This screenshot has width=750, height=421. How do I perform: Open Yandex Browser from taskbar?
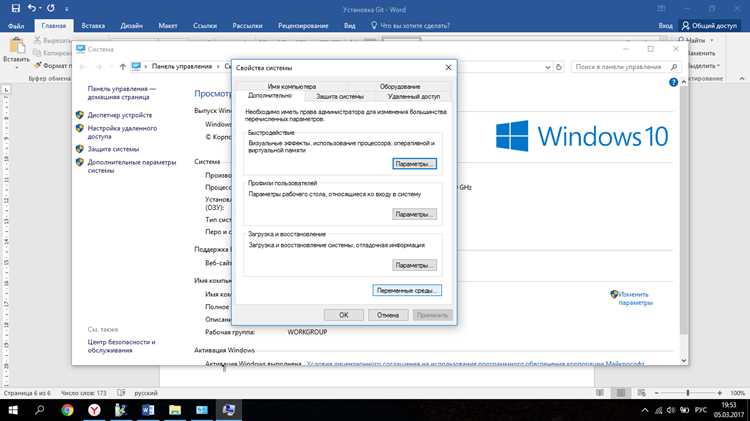click(x=94, y=410)
